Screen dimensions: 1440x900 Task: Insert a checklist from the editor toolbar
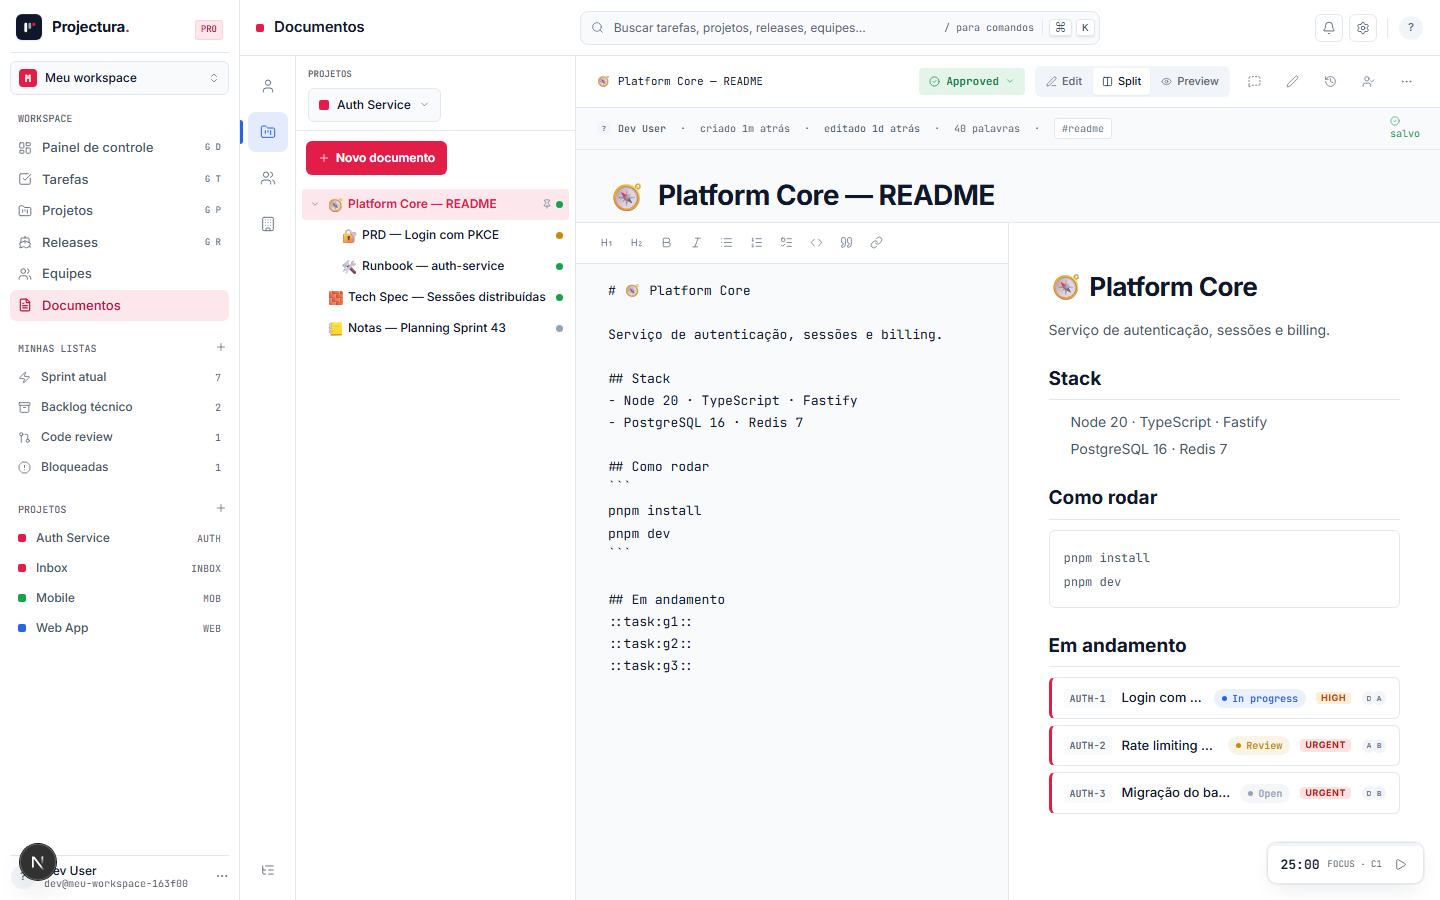[786, 243]
